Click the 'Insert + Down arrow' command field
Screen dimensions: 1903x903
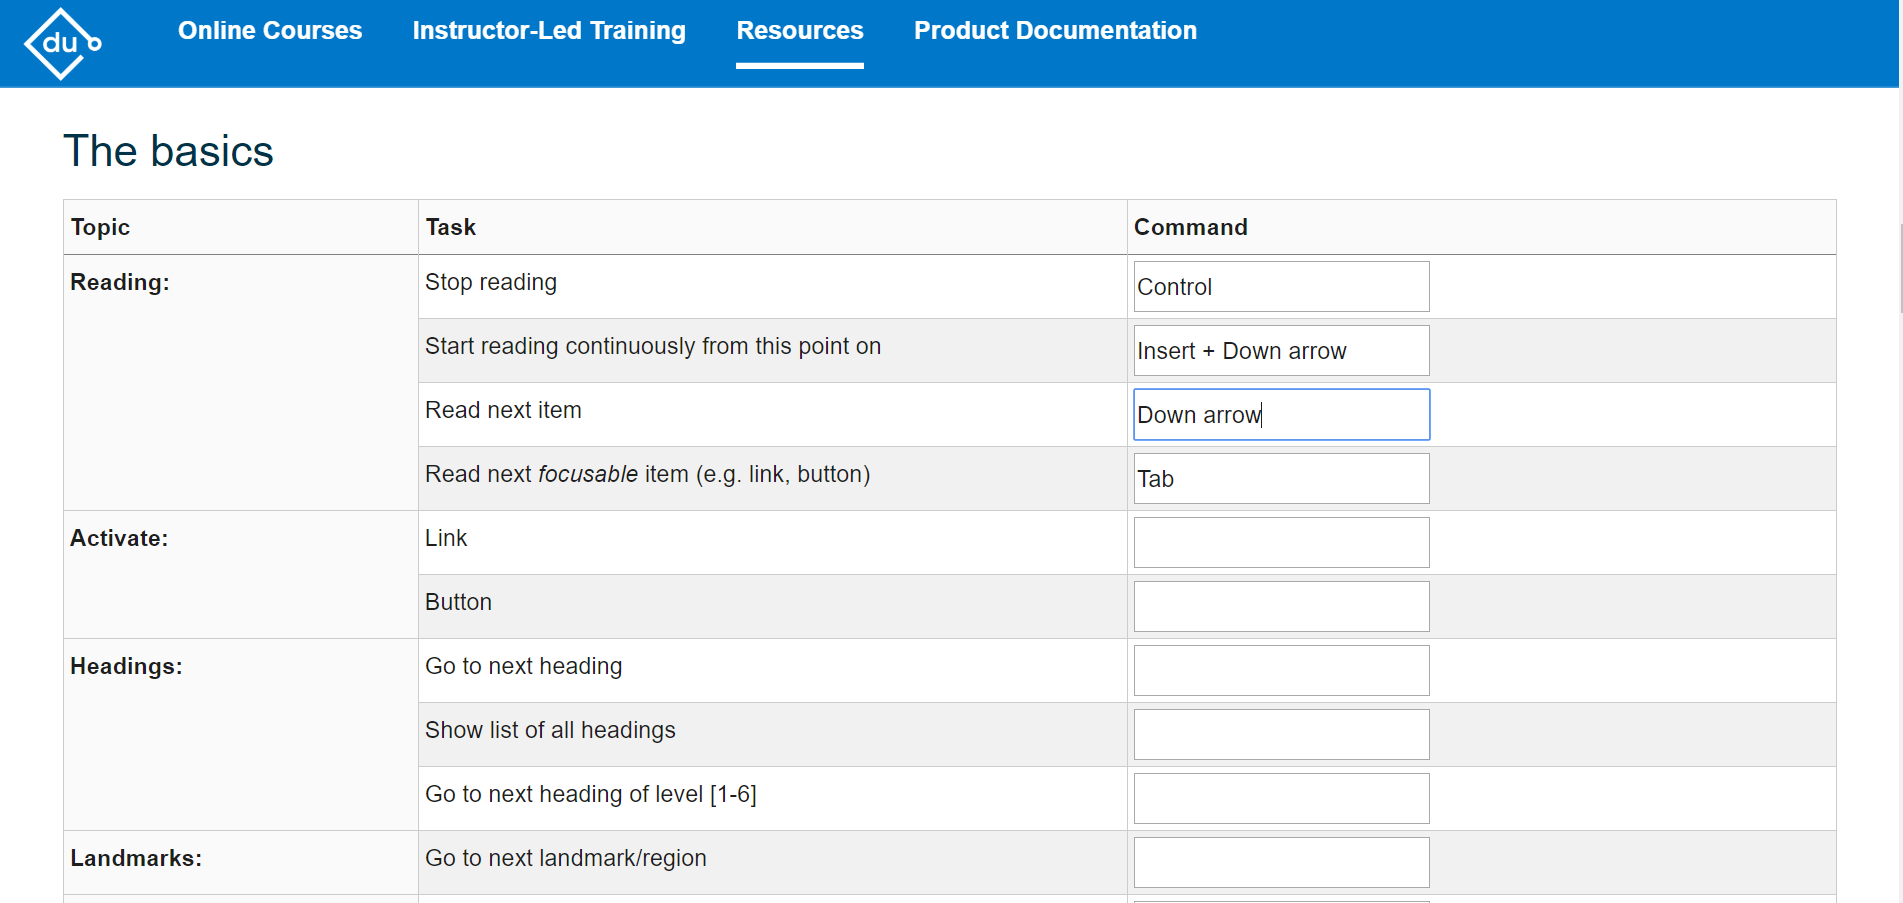click(1281, 350)
